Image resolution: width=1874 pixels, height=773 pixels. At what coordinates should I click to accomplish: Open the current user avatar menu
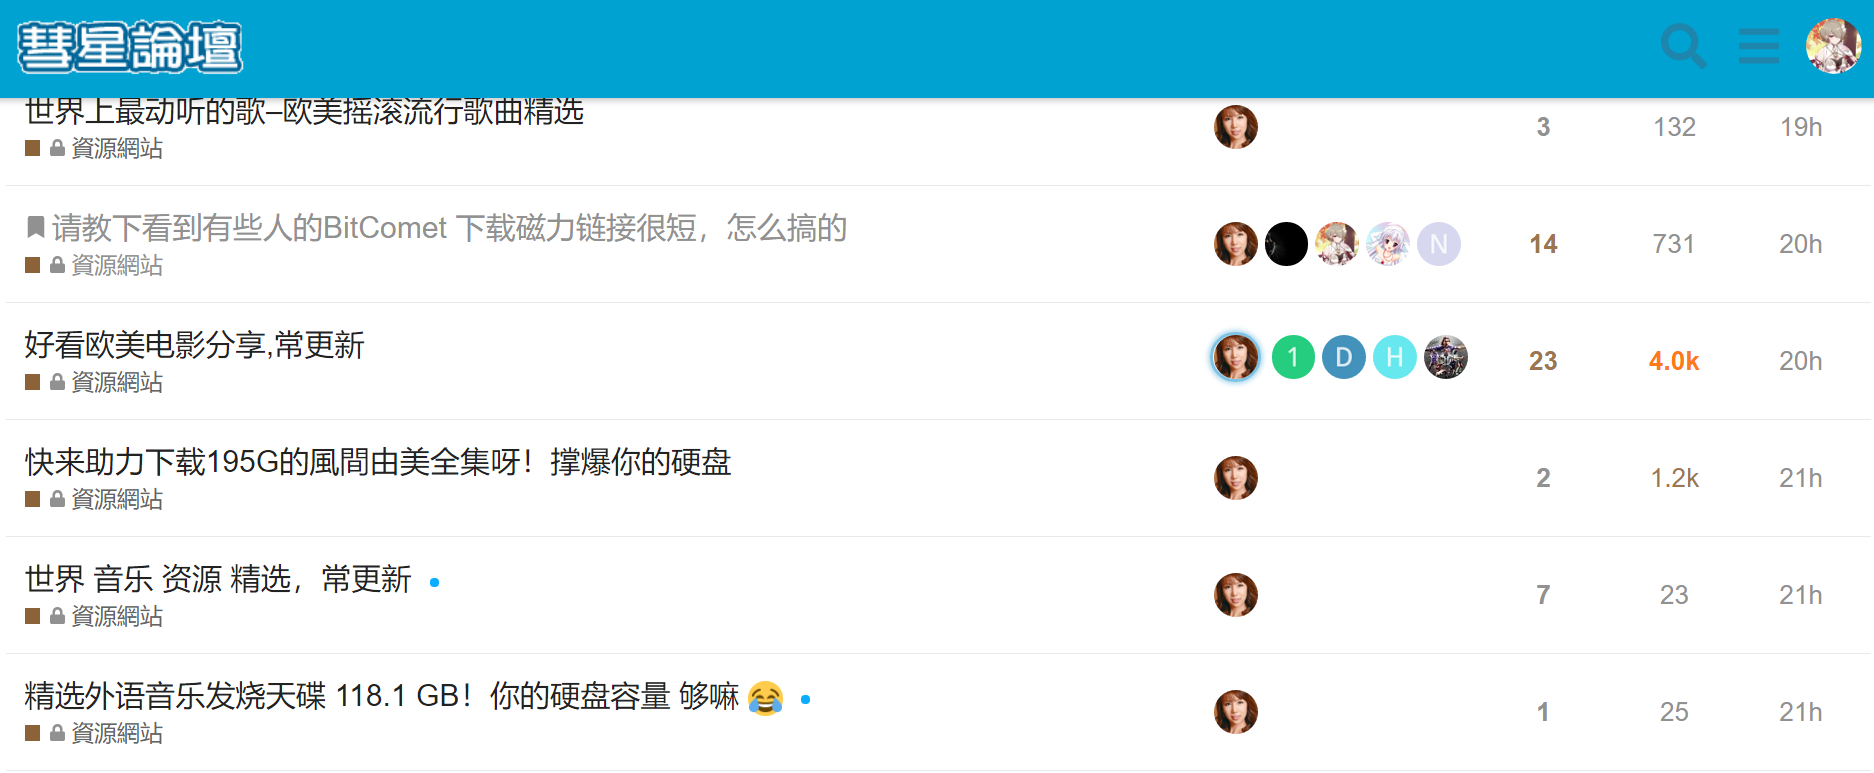pyautogui.click(x=1833, y=46)
